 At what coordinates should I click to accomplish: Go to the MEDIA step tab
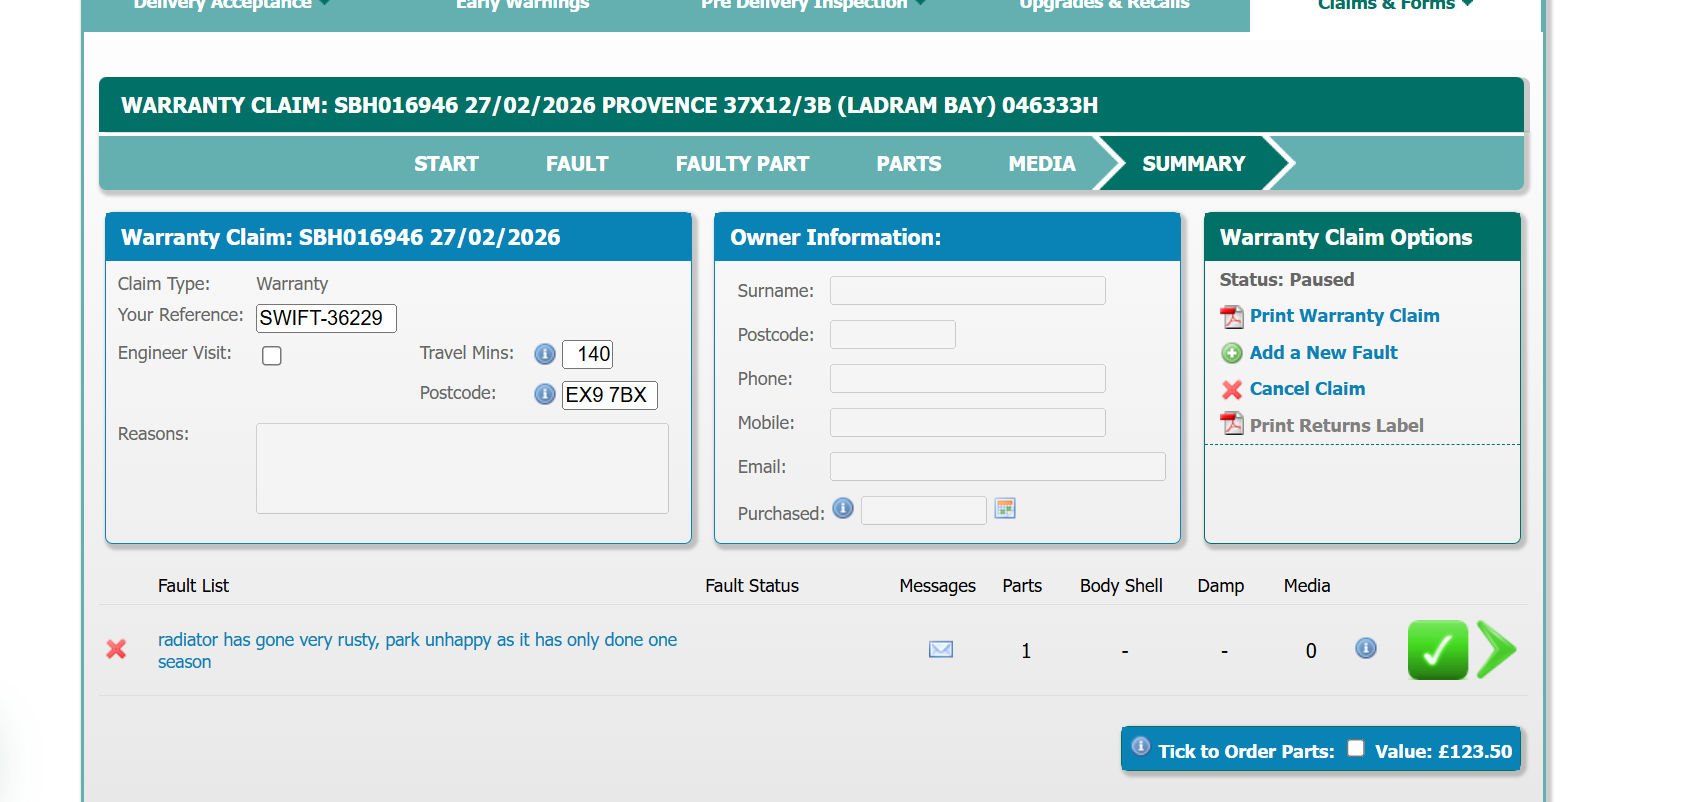pyautogui.click(x=1041, y=164)
